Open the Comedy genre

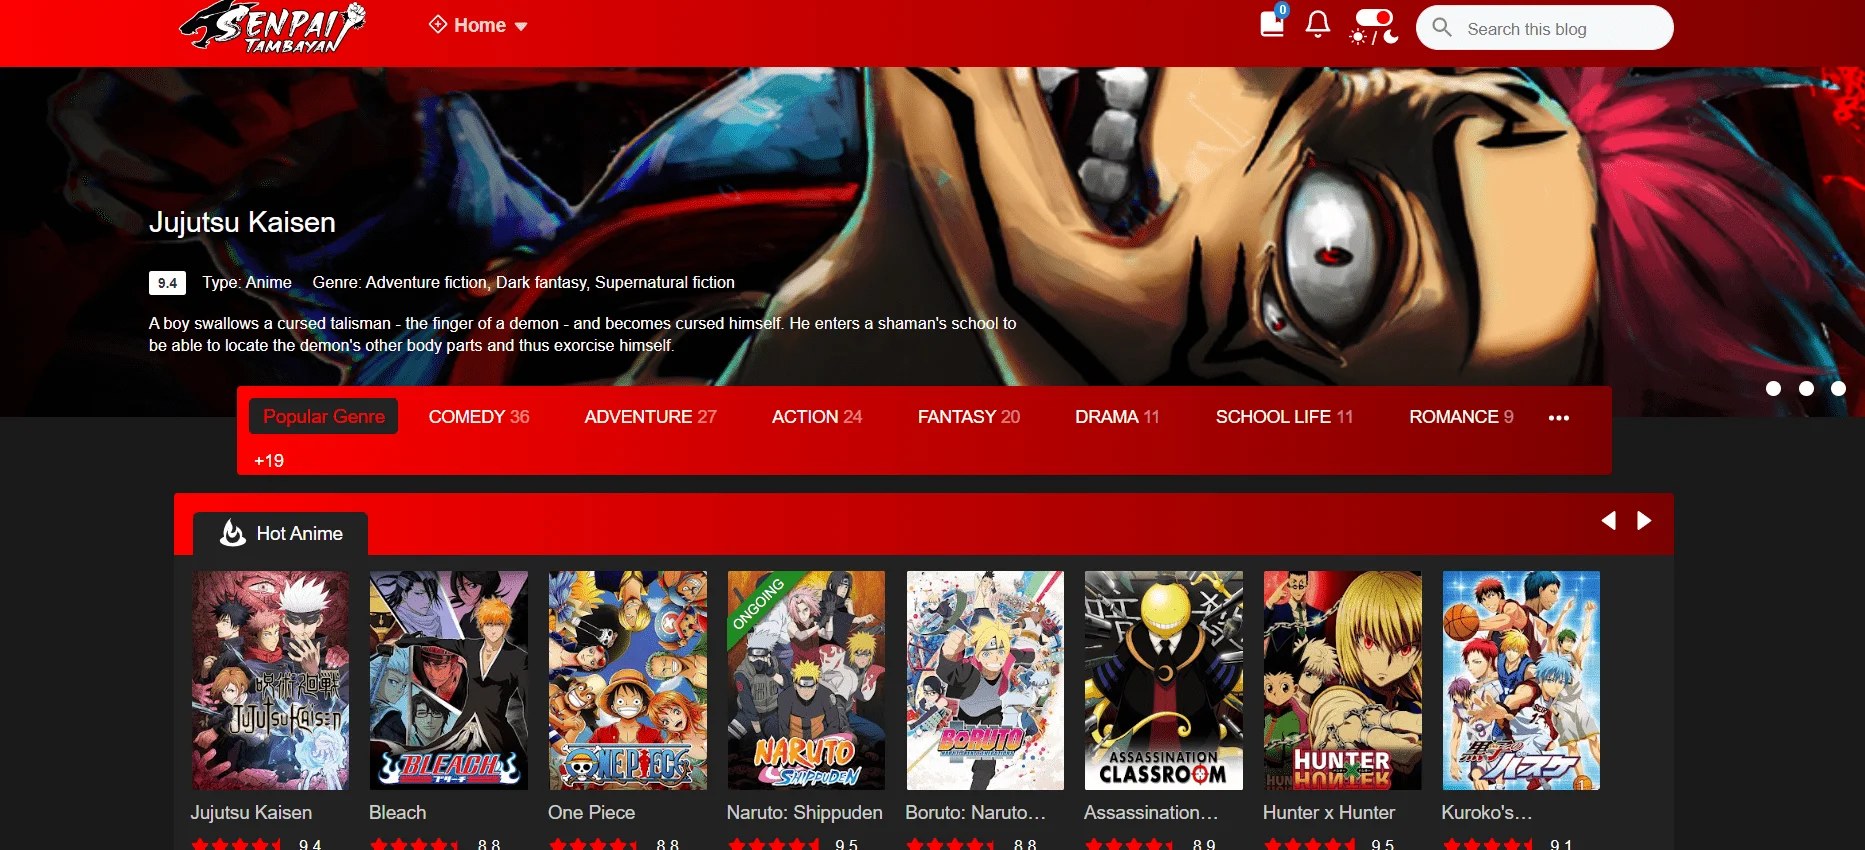click(x=479, y=417)
